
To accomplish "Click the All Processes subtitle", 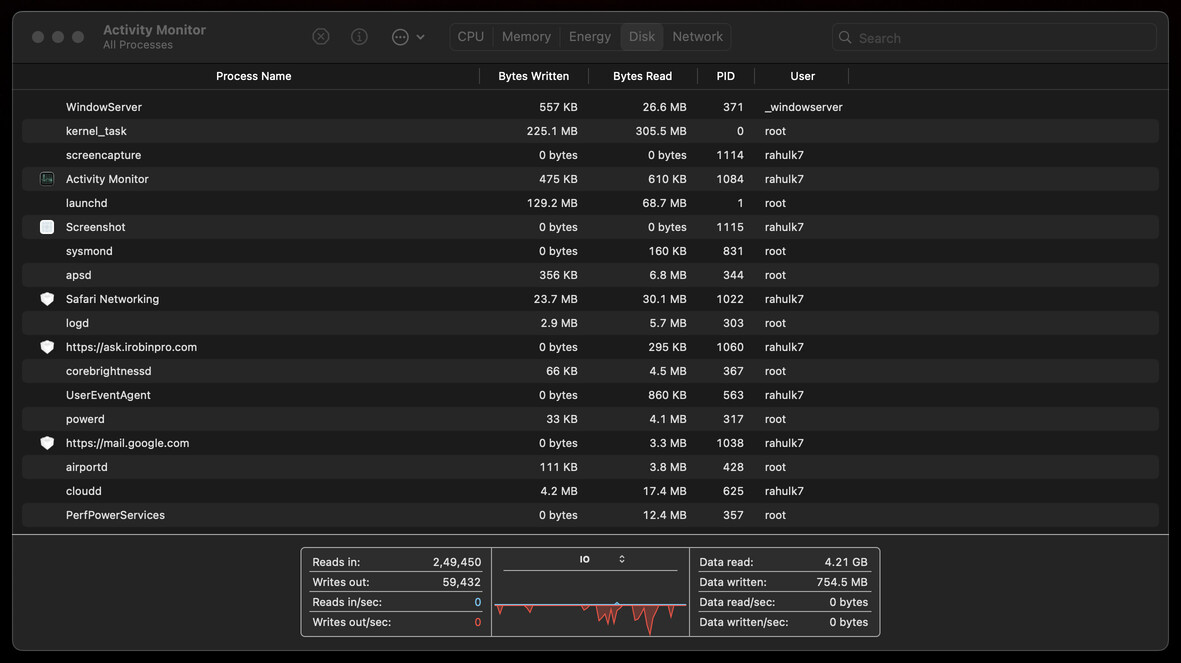I will coord(138,45).
